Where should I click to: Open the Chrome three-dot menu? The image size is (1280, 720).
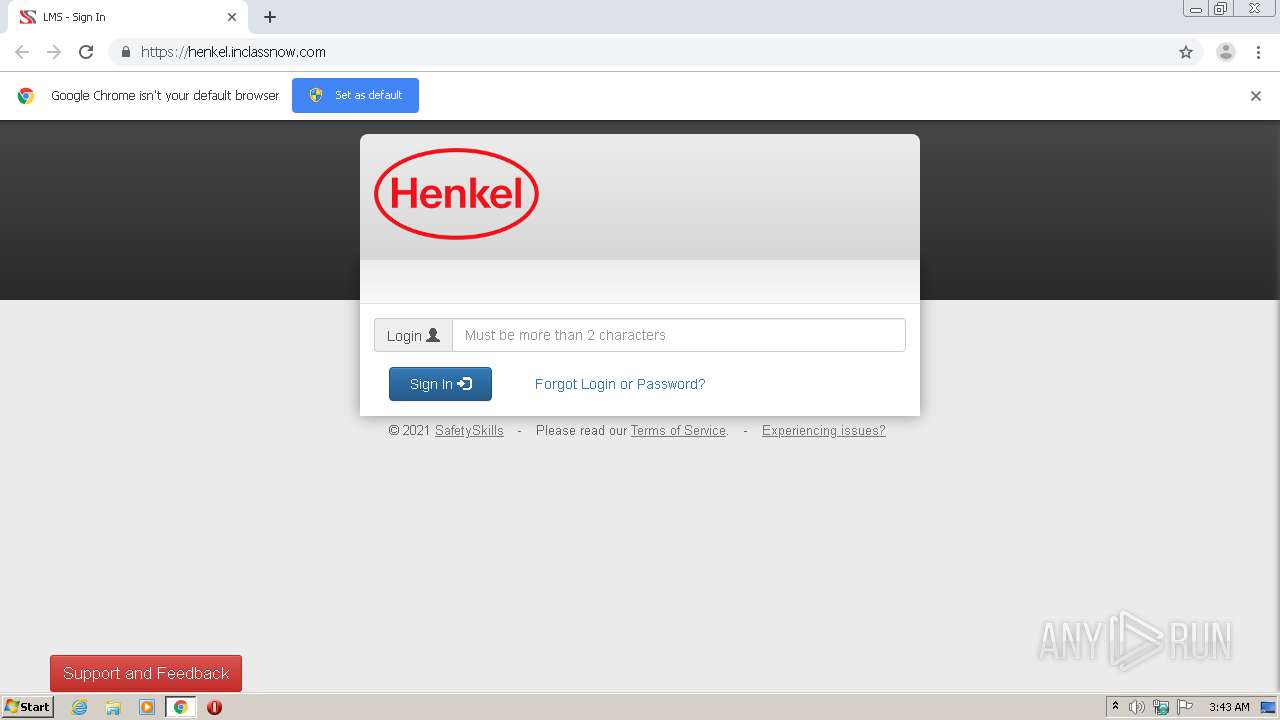click(1258, 52)
